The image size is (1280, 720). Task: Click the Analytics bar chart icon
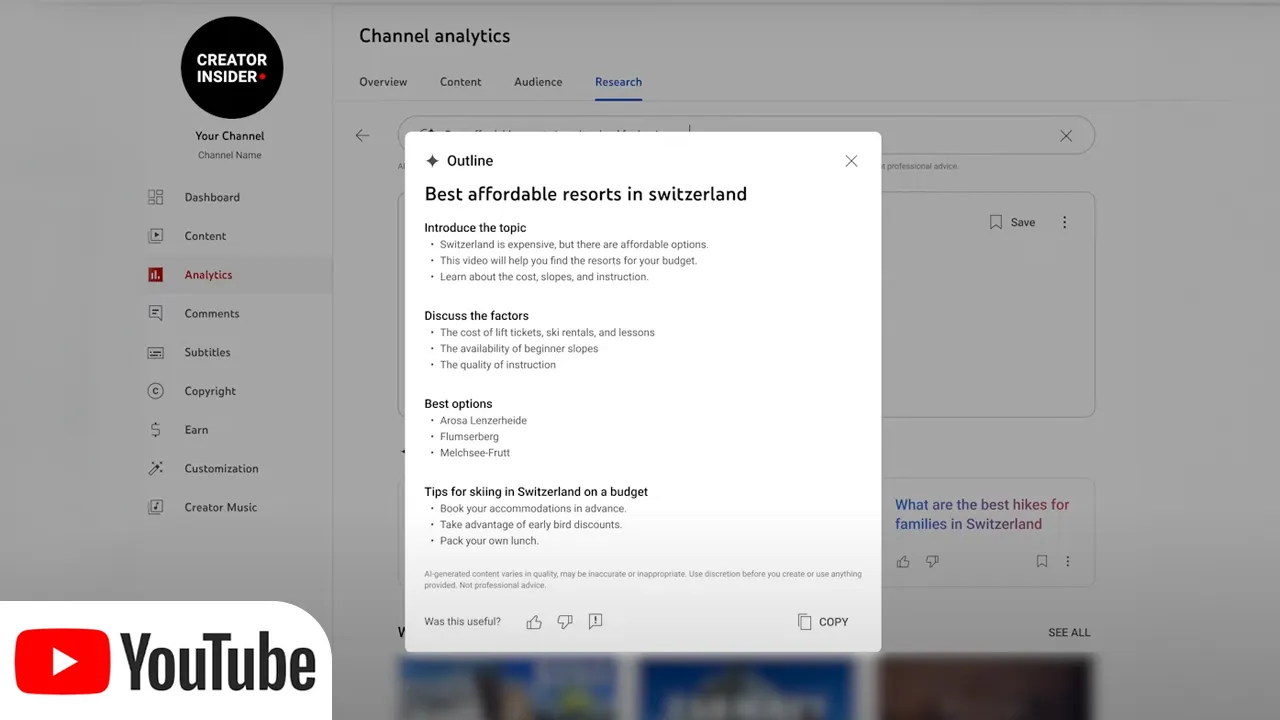pyautogui.click(x=156, y=275)
